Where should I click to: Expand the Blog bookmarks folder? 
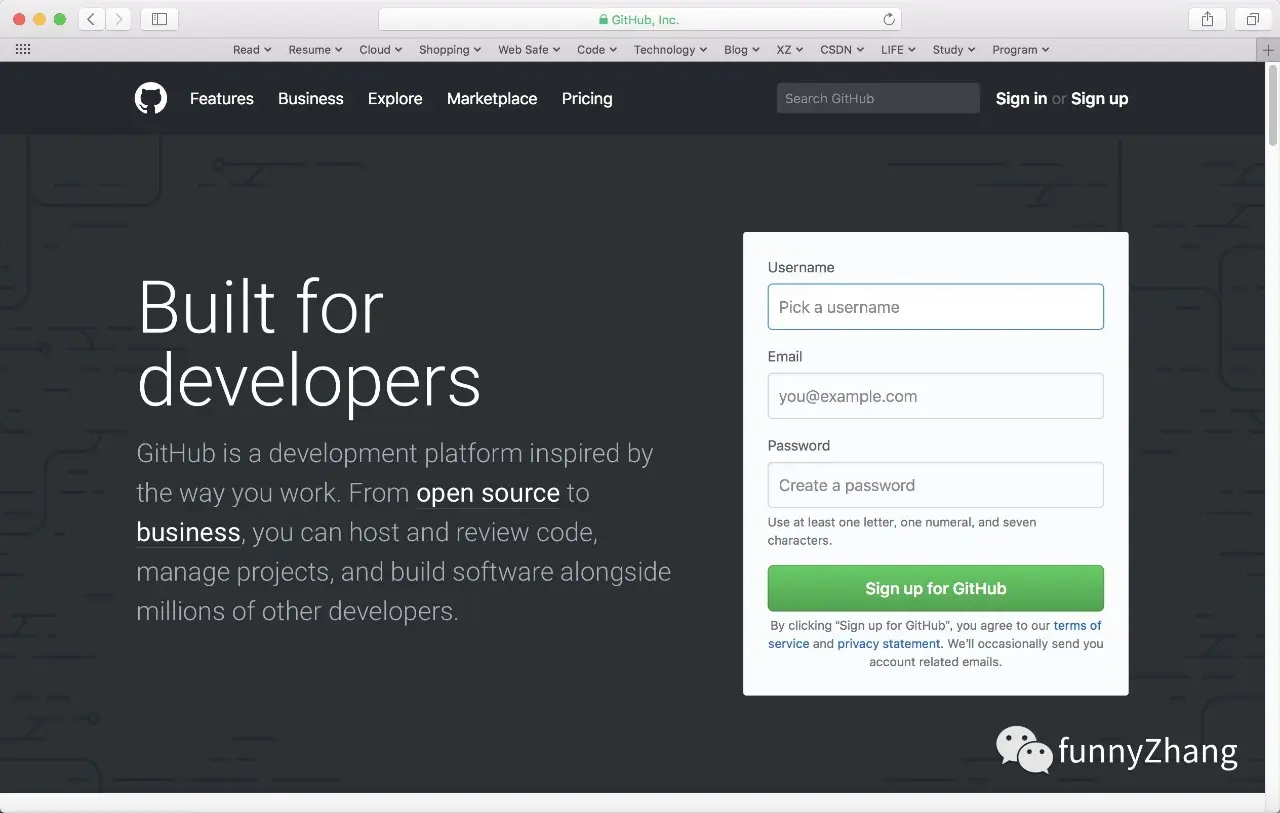[742, 49]
